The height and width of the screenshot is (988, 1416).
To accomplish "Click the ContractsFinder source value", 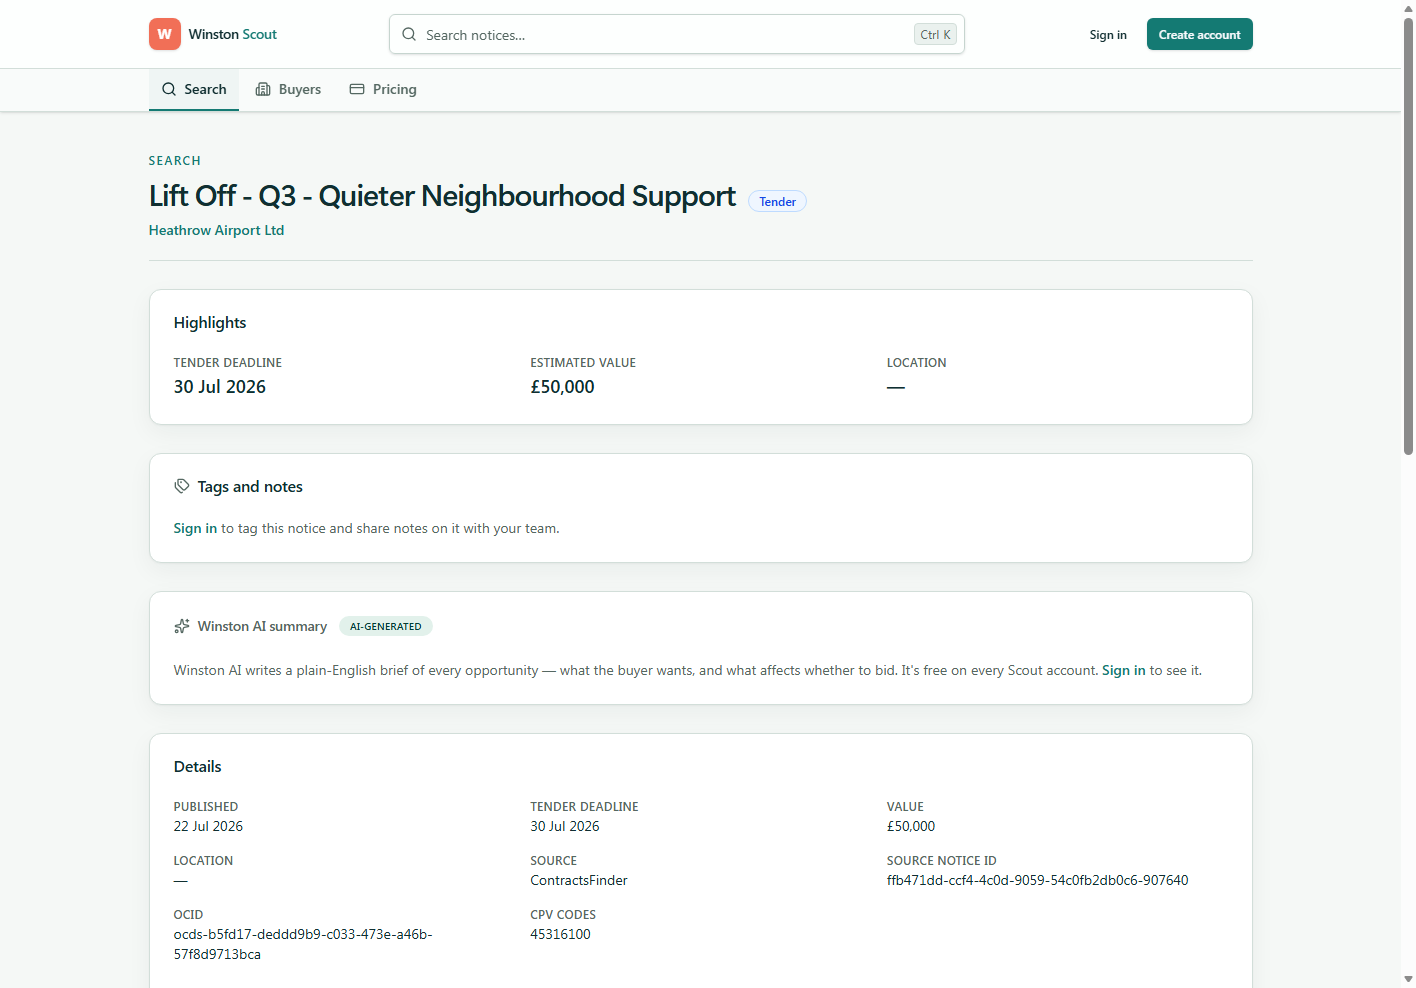I will coord(579,880).
